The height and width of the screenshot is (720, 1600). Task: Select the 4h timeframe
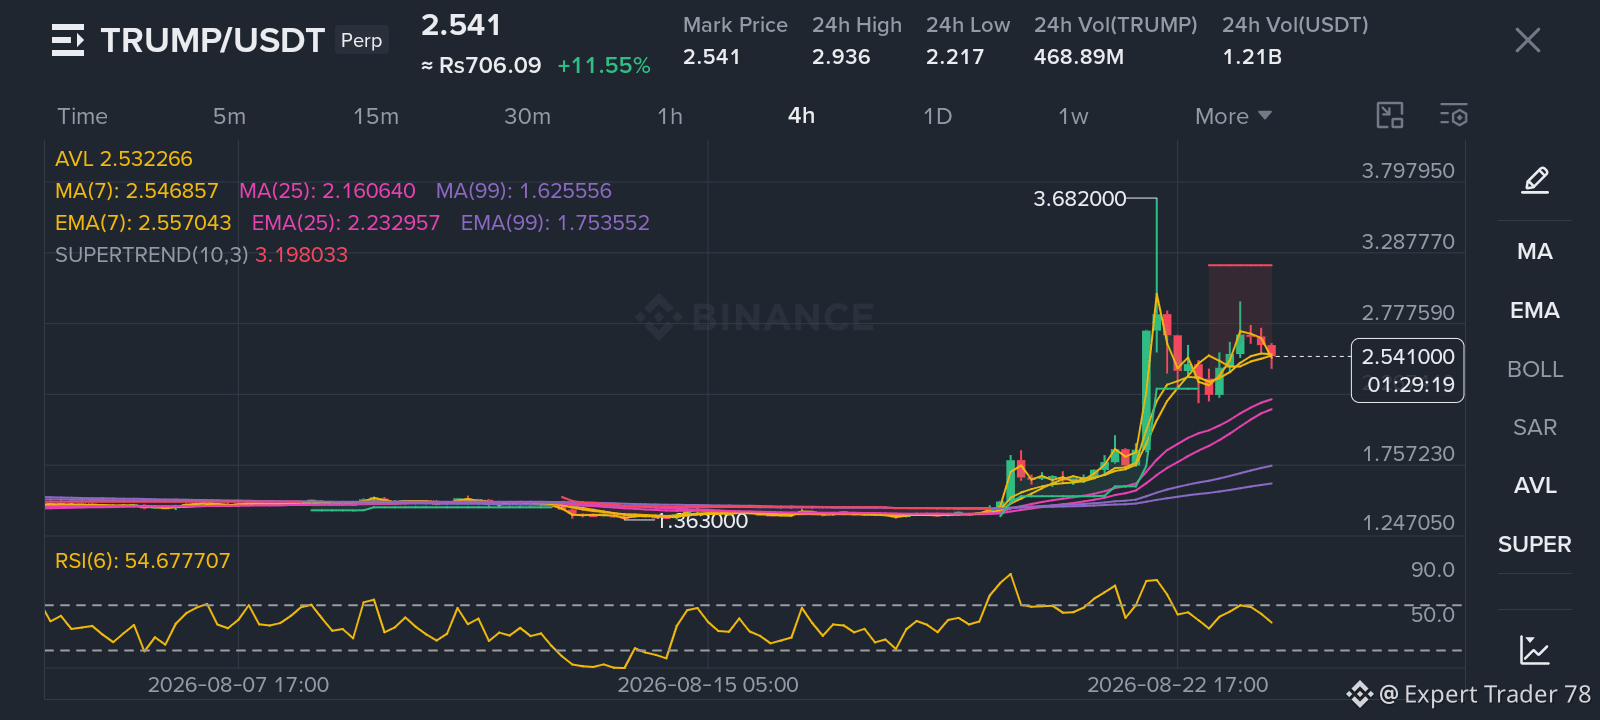click(x=801, y=115)
